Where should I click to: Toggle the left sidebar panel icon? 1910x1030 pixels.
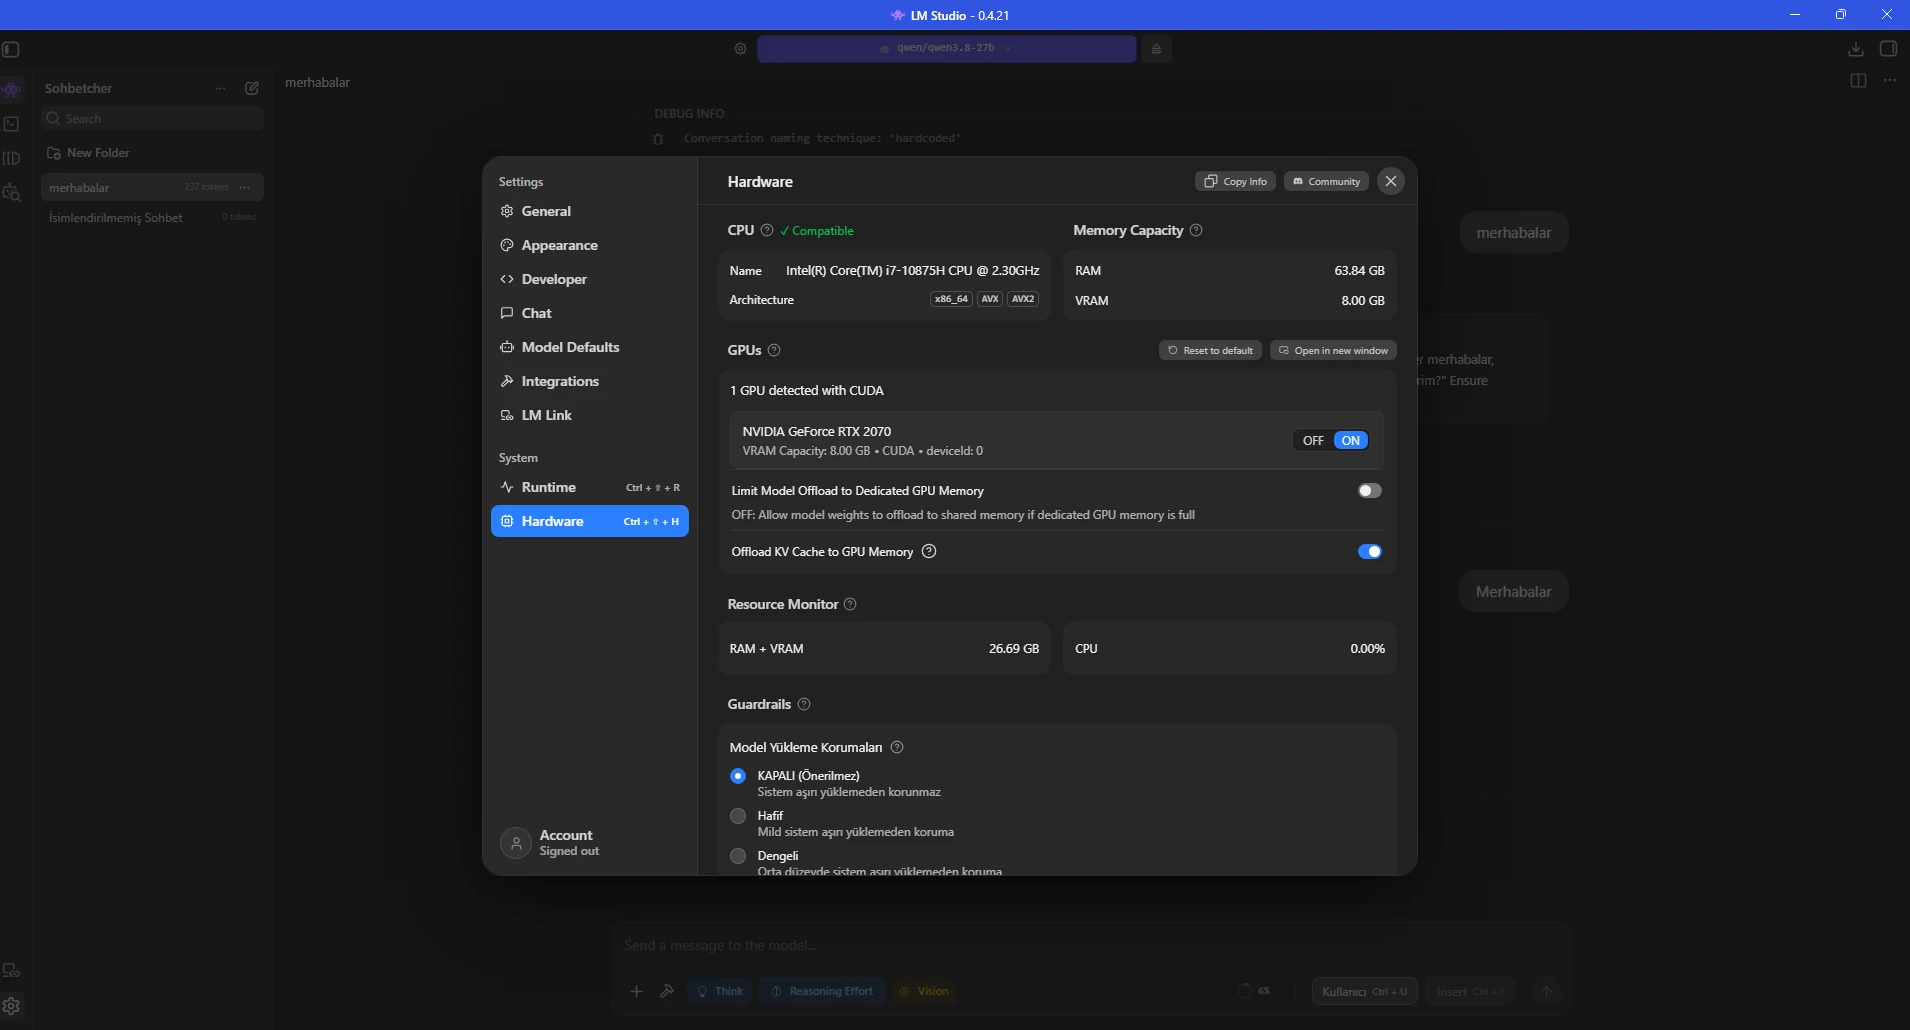pos(11,49)
